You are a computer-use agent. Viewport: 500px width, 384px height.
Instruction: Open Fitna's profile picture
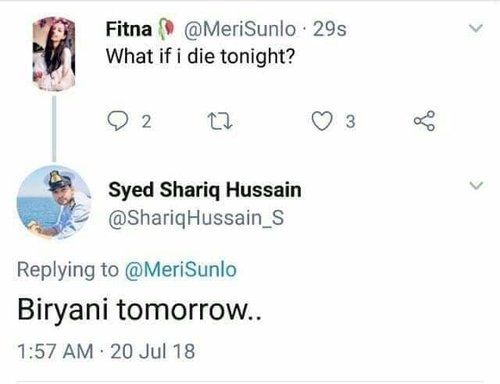click(54, 54)
